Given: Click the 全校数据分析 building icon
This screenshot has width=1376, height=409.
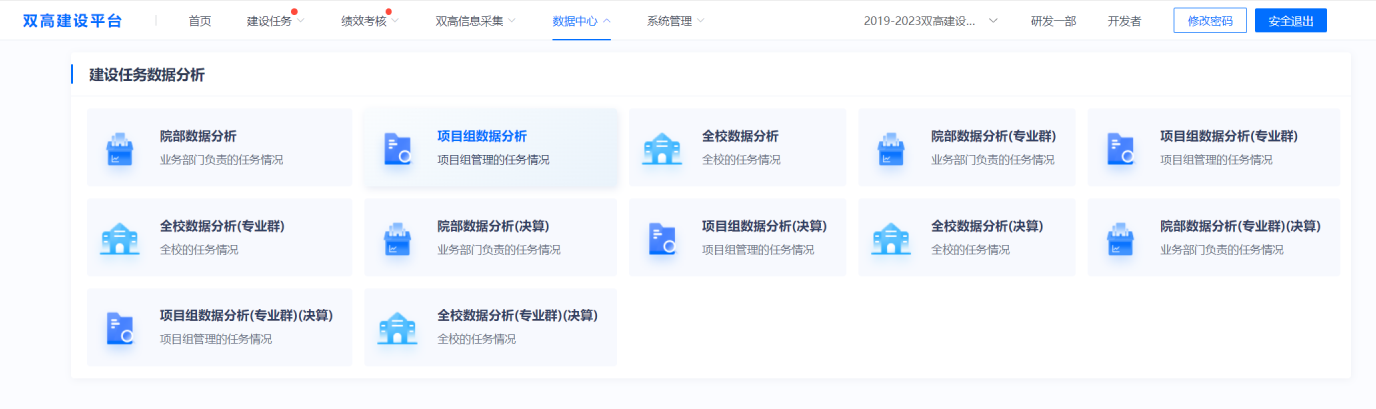Looking at the screenshot, I should 661,148.
